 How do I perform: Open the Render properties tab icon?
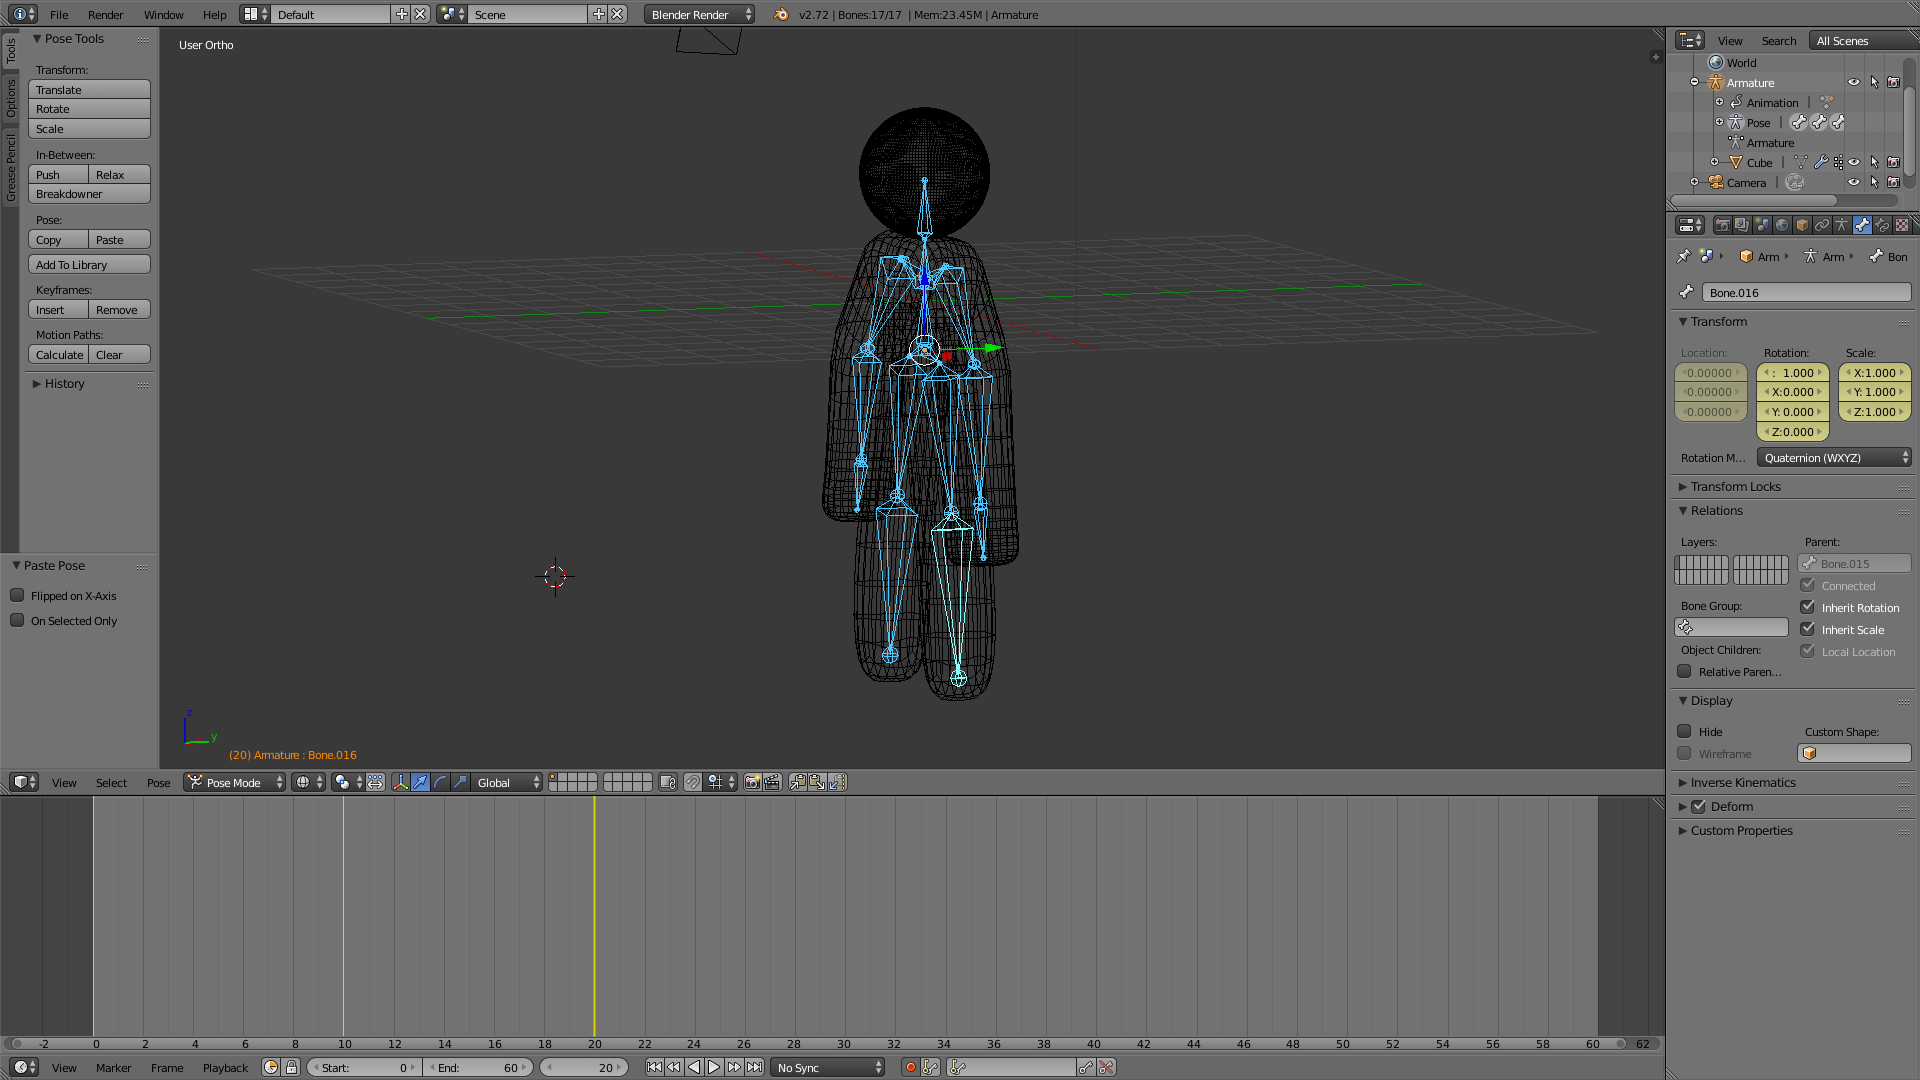(1722, 225)
